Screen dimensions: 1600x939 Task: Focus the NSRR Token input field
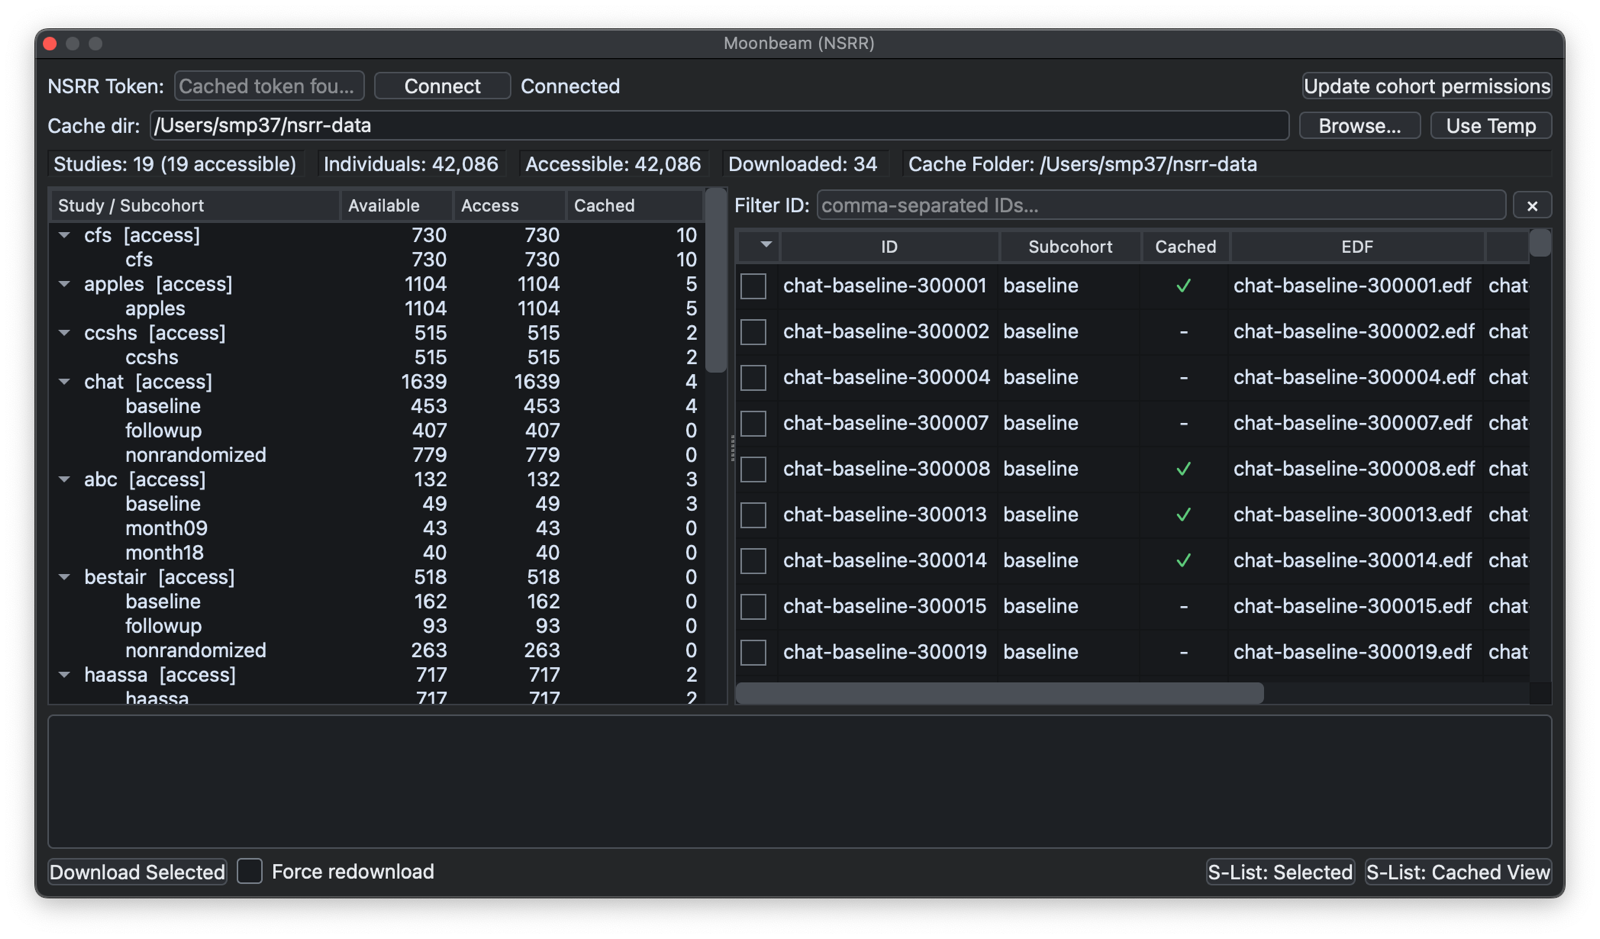point(269,86)
